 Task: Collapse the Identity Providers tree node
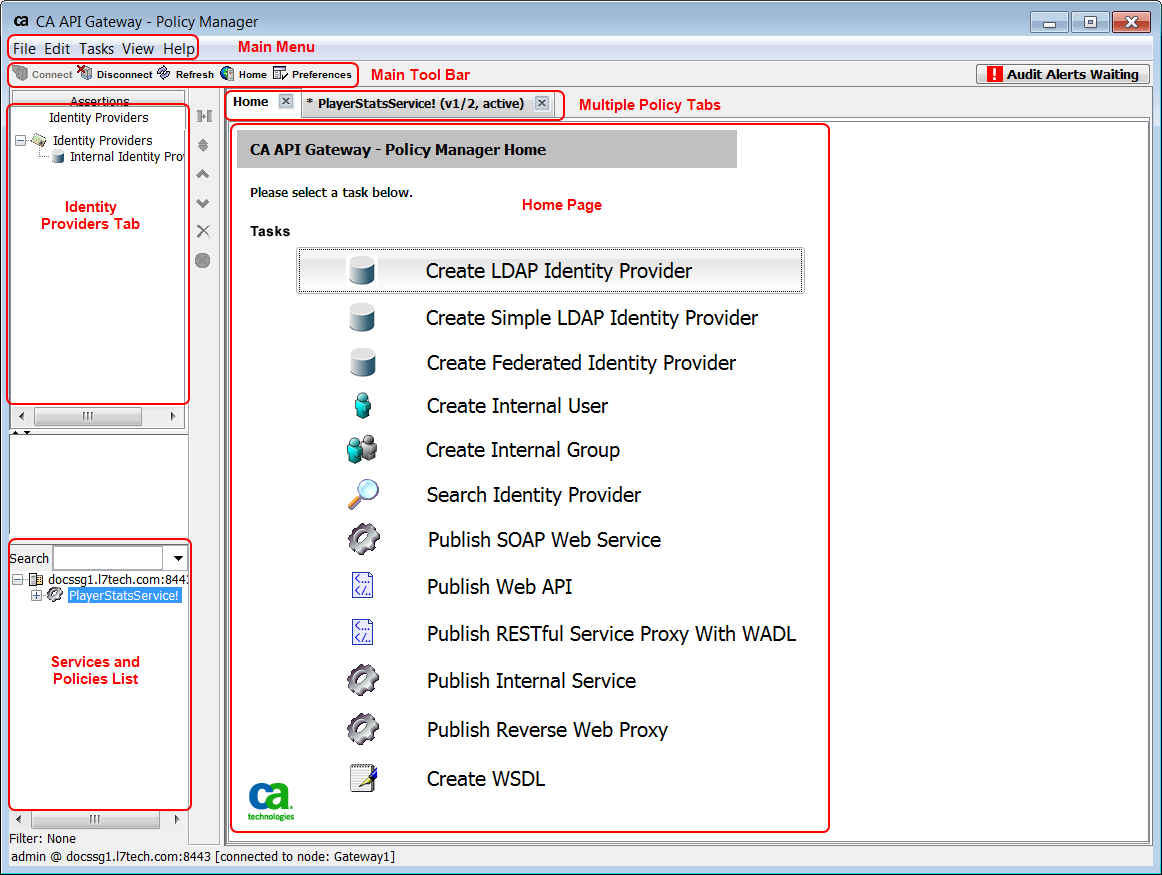21,141
